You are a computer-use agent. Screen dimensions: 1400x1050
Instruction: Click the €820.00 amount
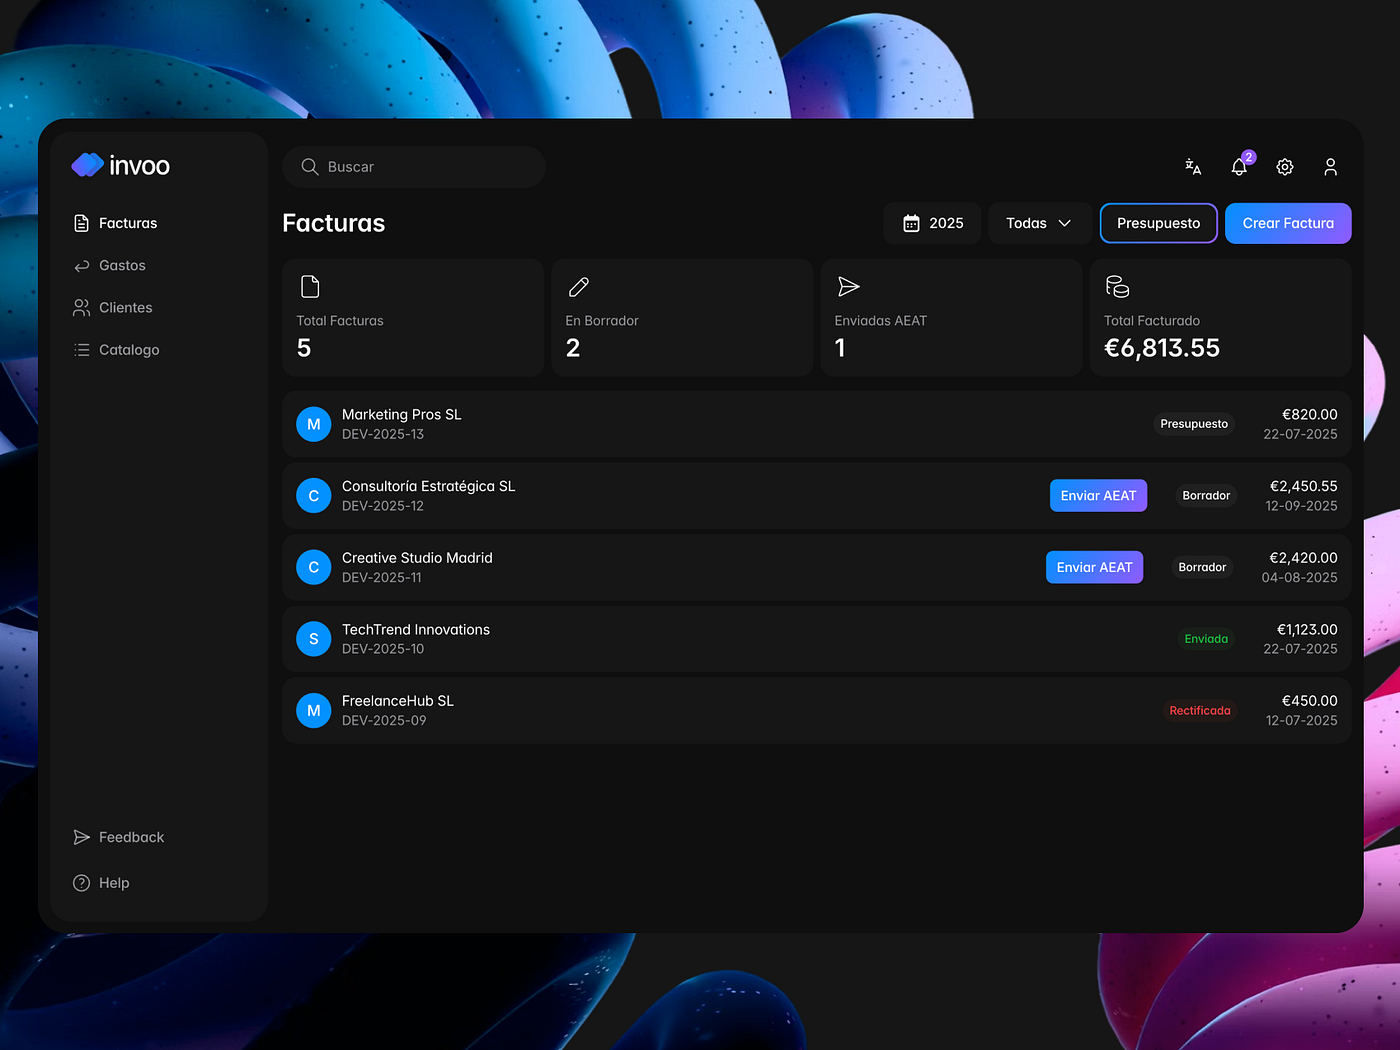coord(1310,414)
